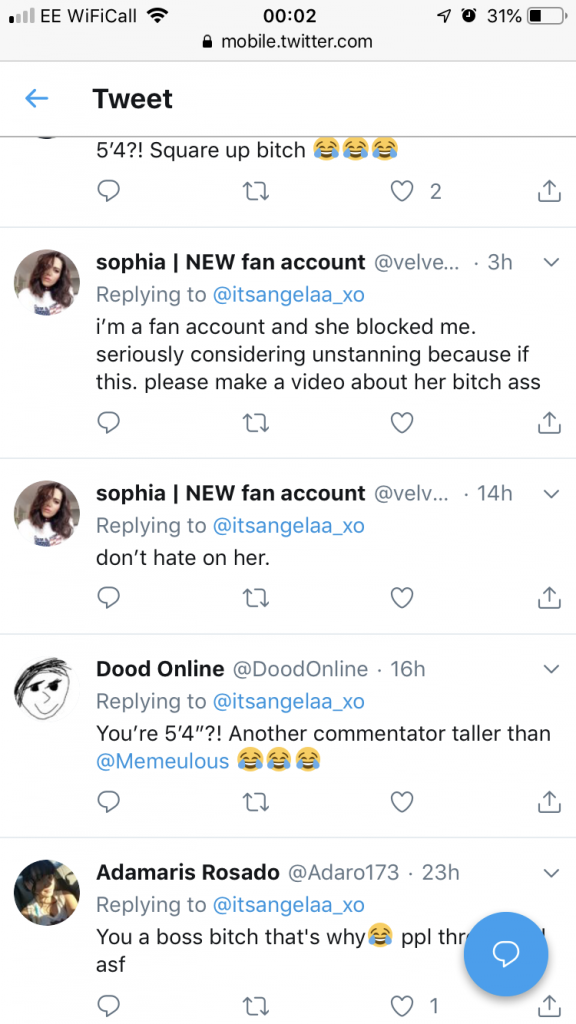
Task: Open the @Memeulous mention link
Action: coord(163,761)
